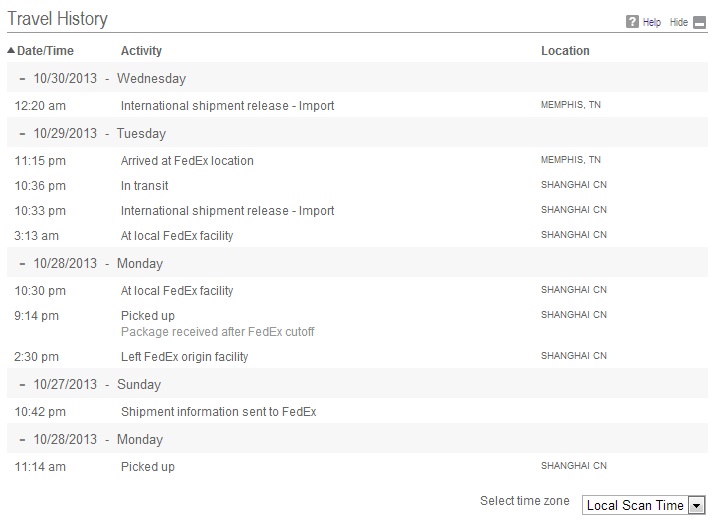The width and height of the screenshot is (715, 524).
Task: Click the time zone dropdown arrow button
Action: coord(696,505)
